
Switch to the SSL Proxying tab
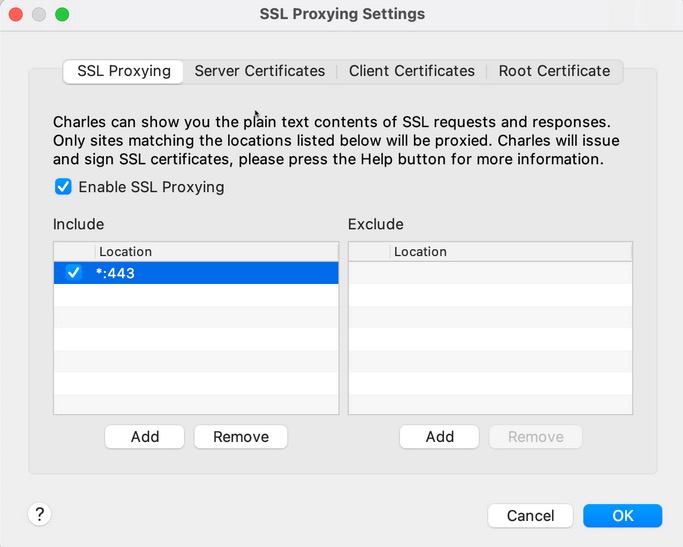coord(124,71)
